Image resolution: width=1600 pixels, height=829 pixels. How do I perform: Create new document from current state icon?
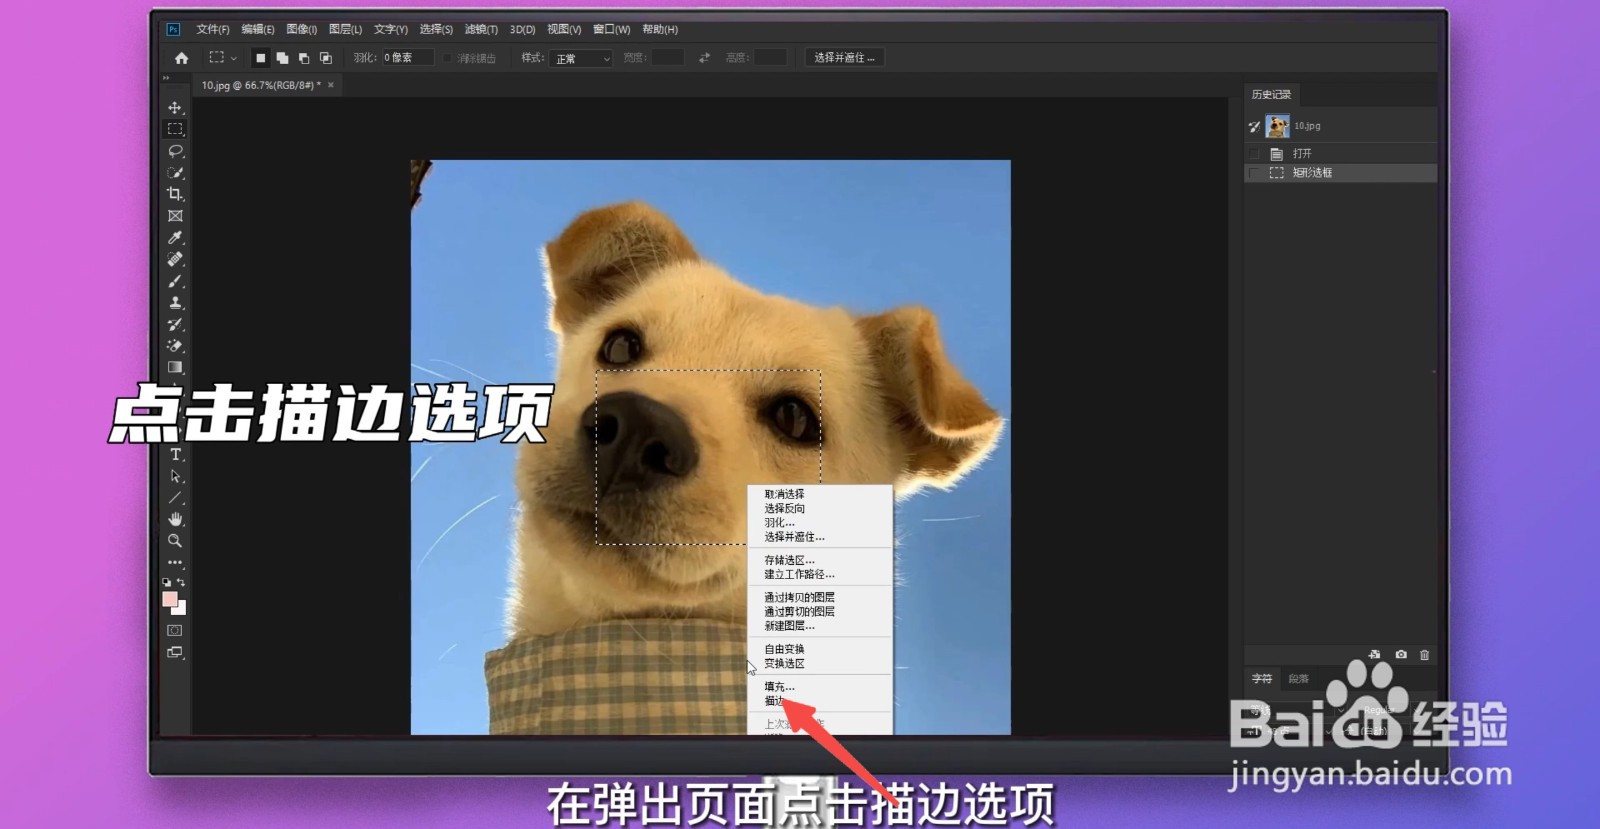tap(1375, 655)
